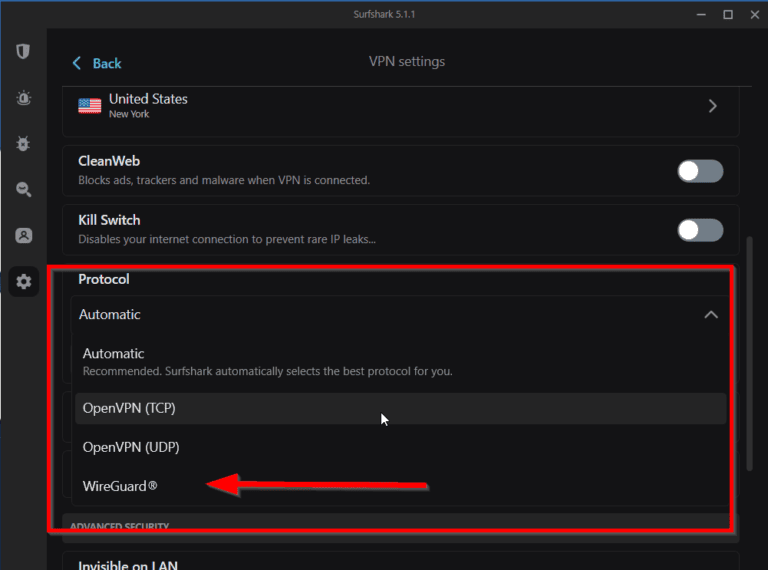This screenshot has width=768, height=570.
Task: Click the Settings gear icon in sidebar
Action: [23, 282]
